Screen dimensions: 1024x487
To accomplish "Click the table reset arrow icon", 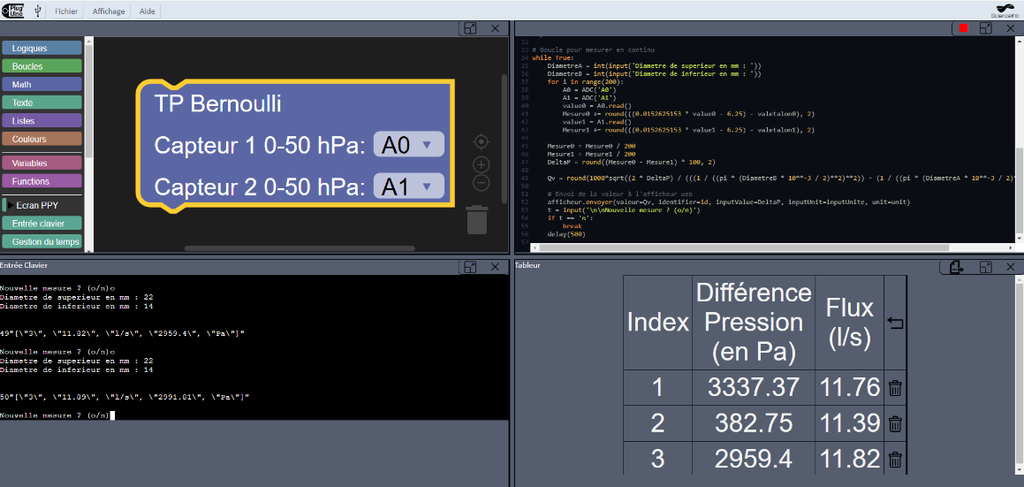I will tap(895, 322).
